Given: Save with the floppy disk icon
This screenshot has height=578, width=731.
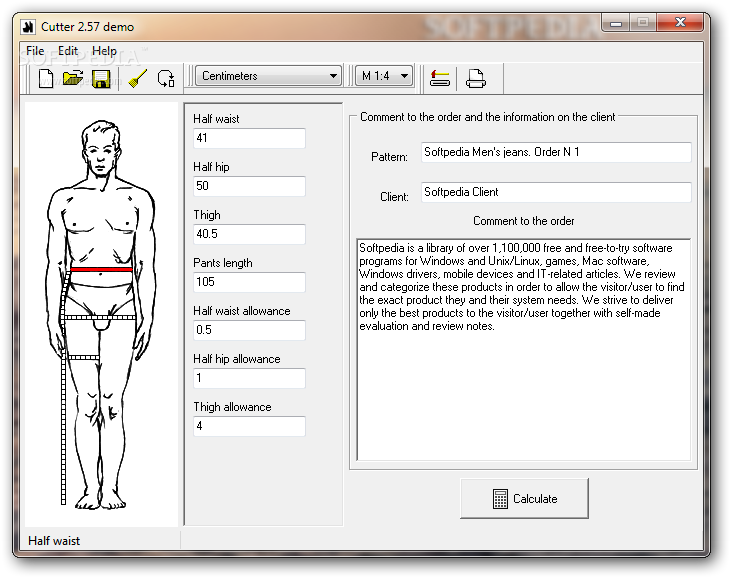Looking at the screenshot, I should coord(101,78).
